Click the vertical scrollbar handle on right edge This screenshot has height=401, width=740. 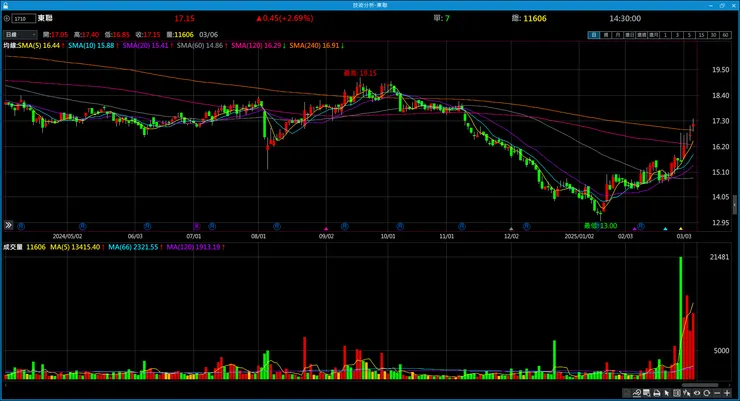(734, 205)
